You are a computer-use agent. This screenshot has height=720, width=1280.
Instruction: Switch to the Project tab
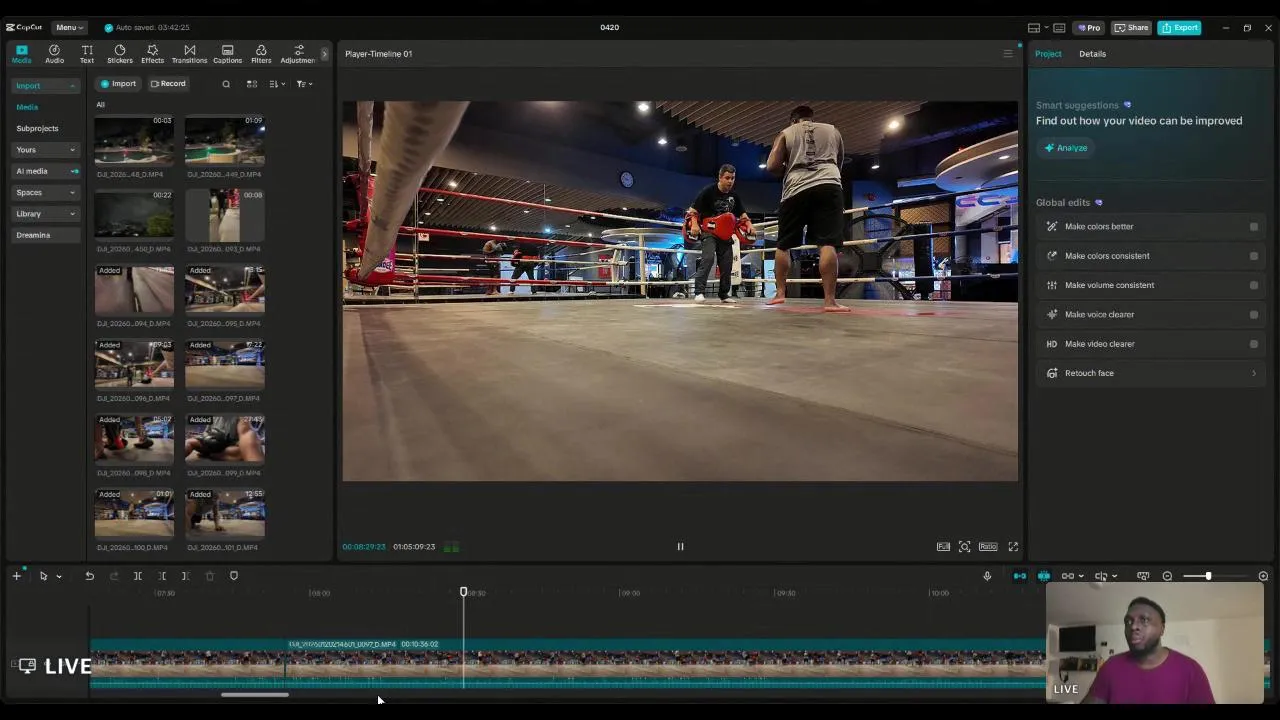1048,54
